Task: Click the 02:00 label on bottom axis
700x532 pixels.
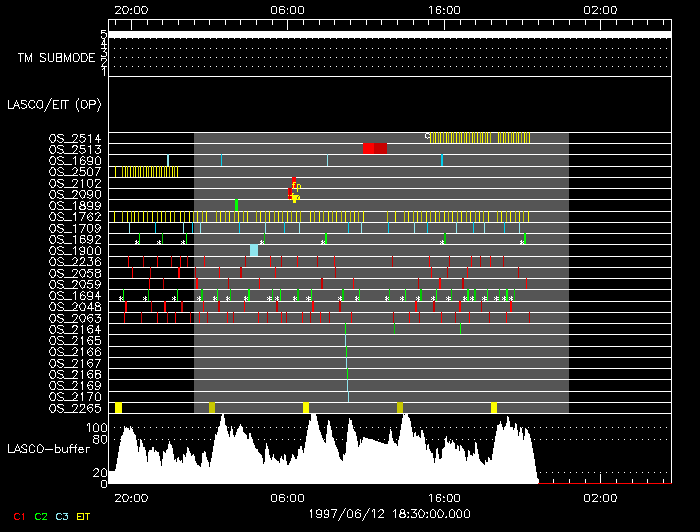Action: pos(600,498)
